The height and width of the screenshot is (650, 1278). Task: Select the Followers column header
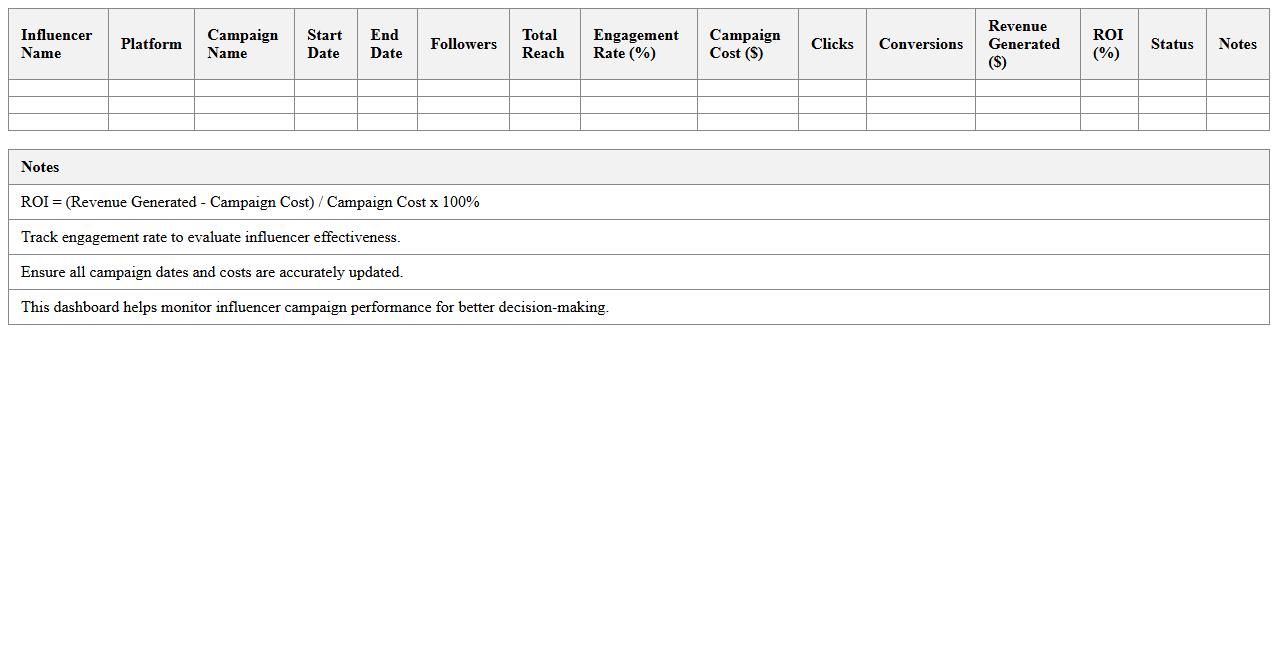[x=463, y=44]
